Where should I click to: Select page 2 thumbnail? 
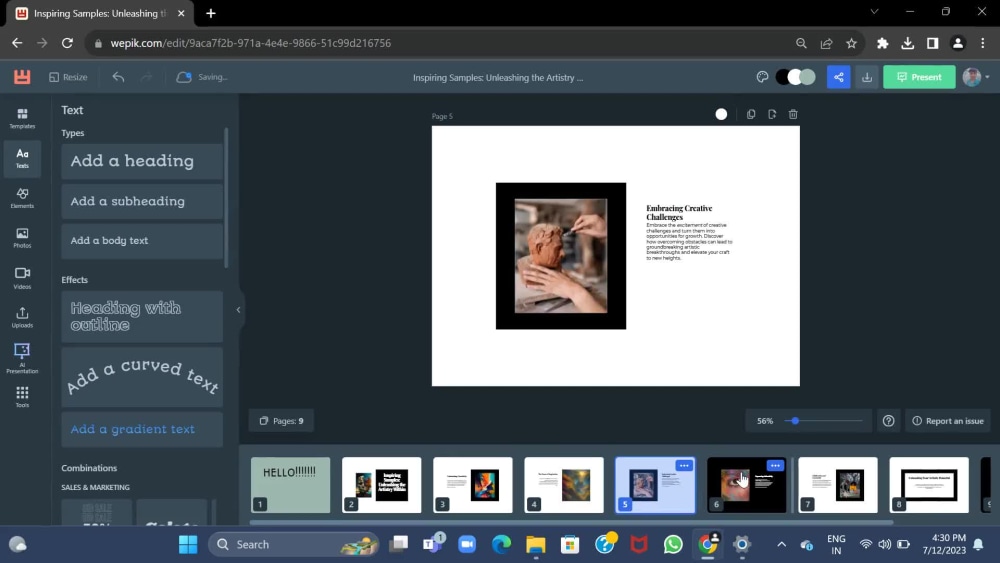click(381, 485)
